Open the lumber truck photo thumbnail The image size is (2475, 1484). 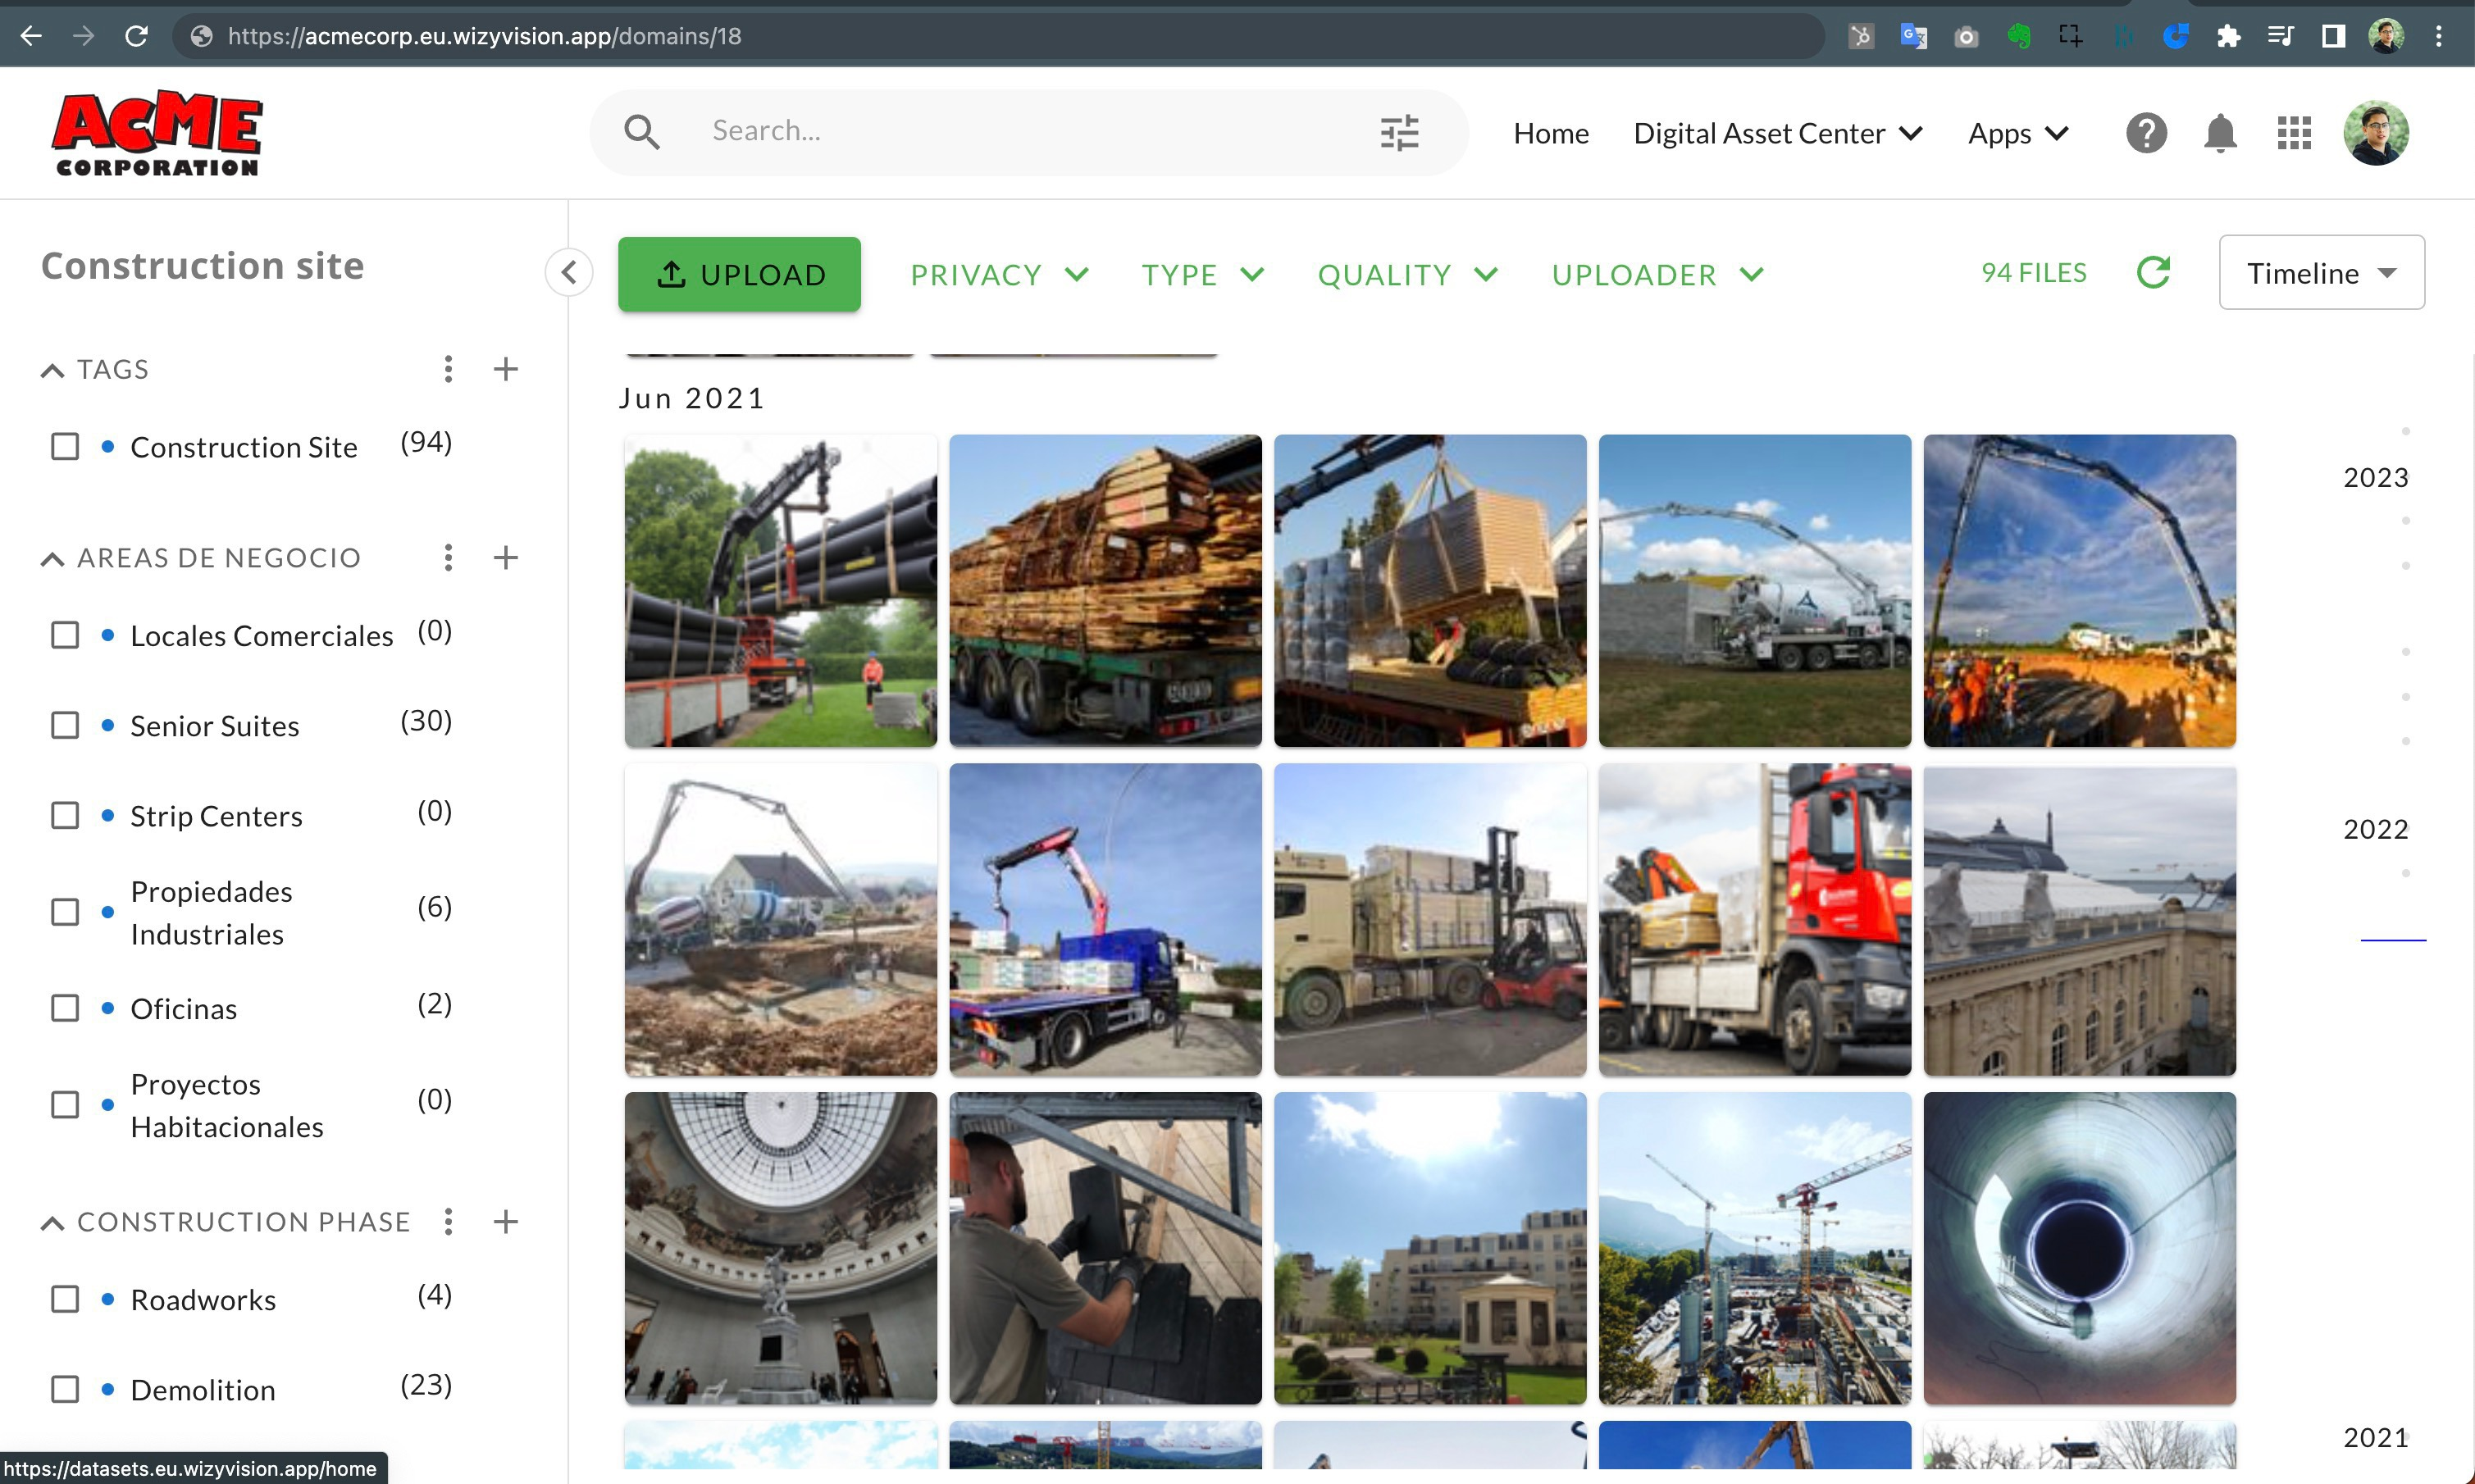1105,590
